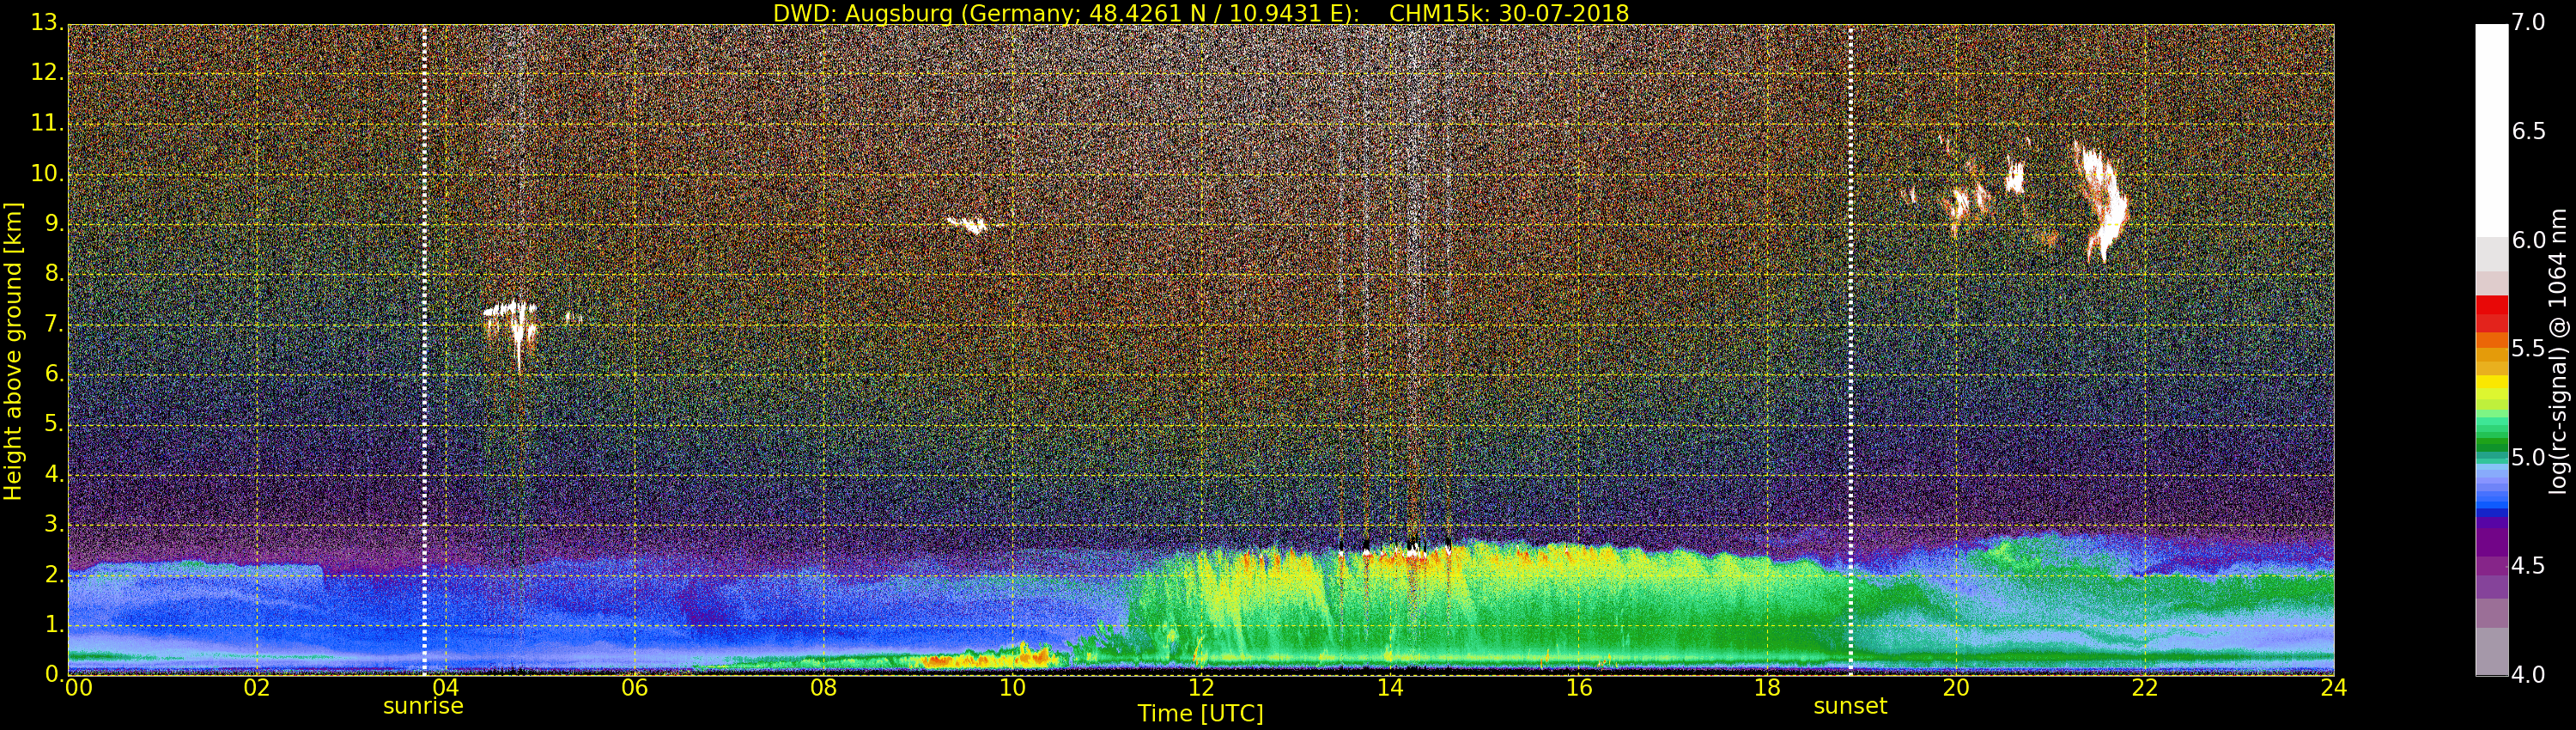Click the colorbar tick label '6.5'

pos(2528,131)
